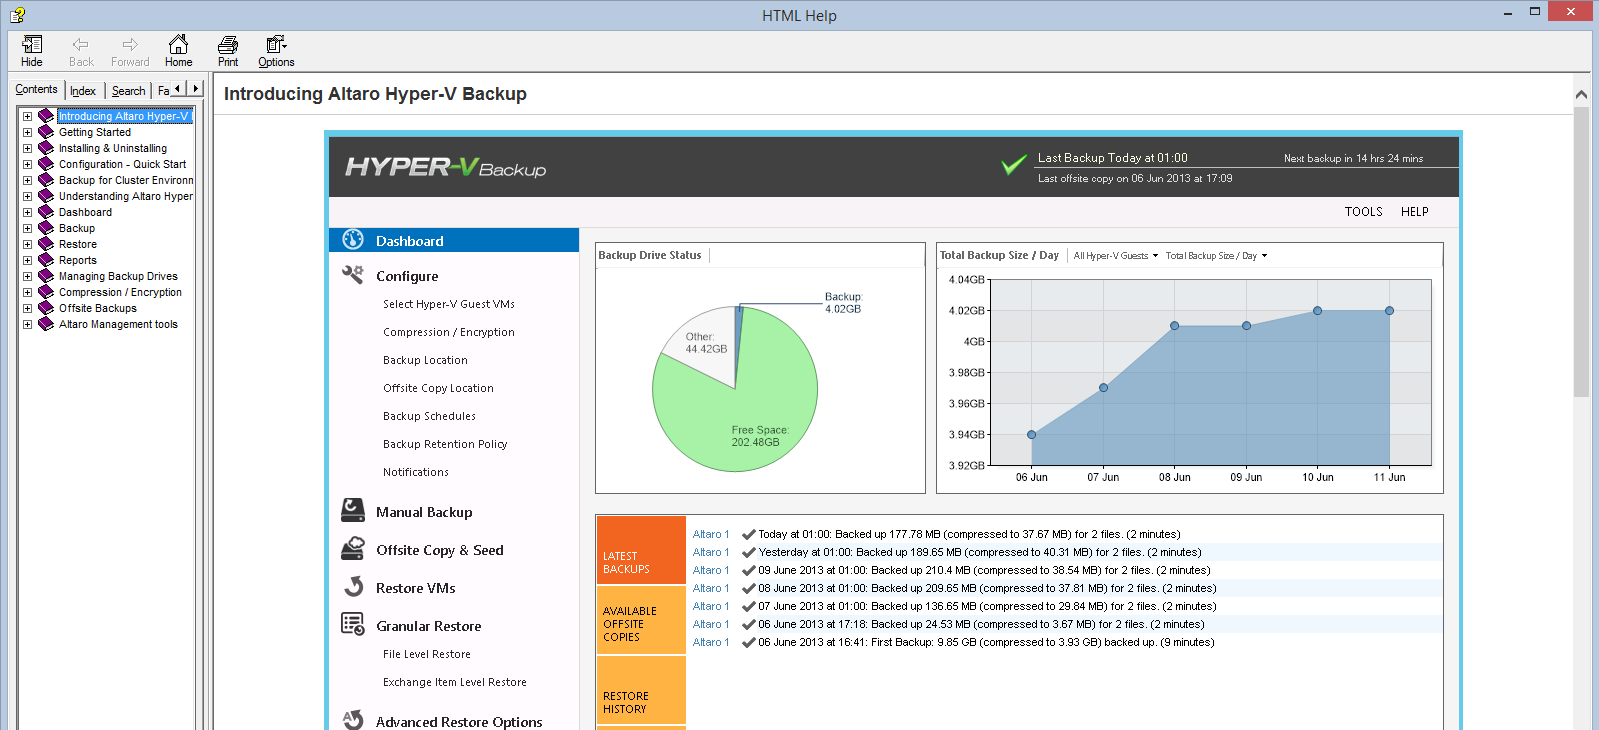Switch to the Contents tab
Viewport: 1599px width, 730px height.
[x=37, y=90]
